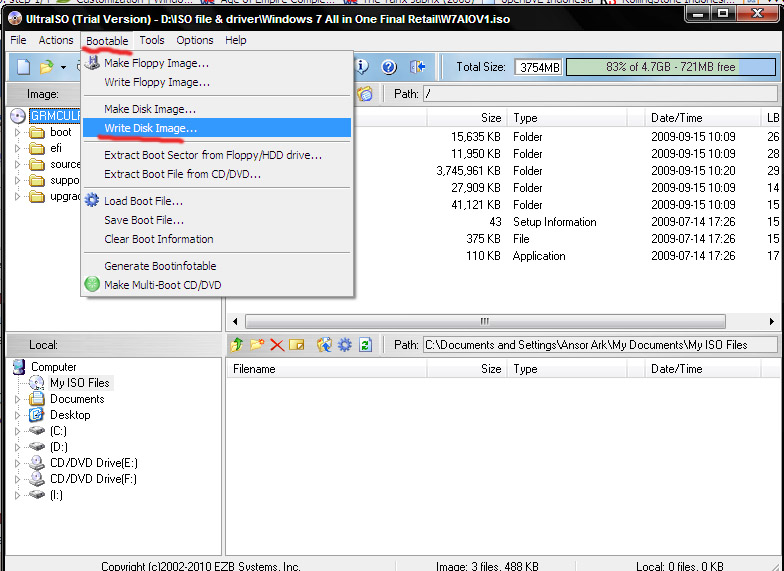Screen dimensions: 784x571
Task: Click the green Refresh icon in Local toolbar
Action: click(x=366, y=344)
